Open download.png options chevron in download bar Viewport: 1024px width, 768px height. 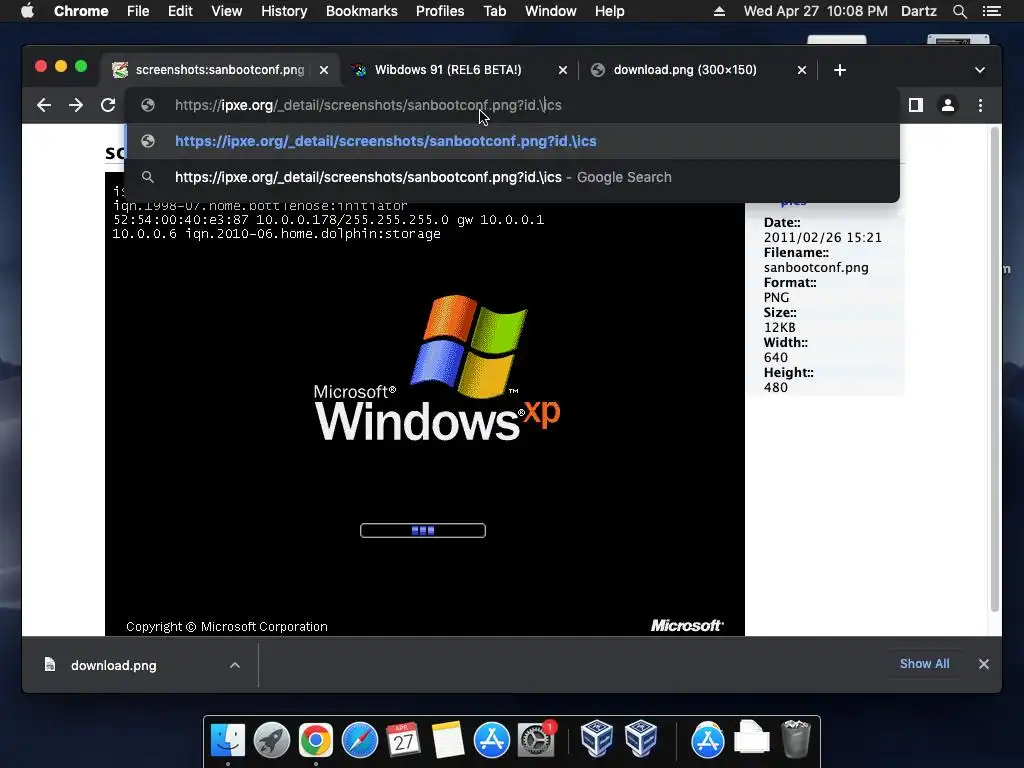point(235,665)
